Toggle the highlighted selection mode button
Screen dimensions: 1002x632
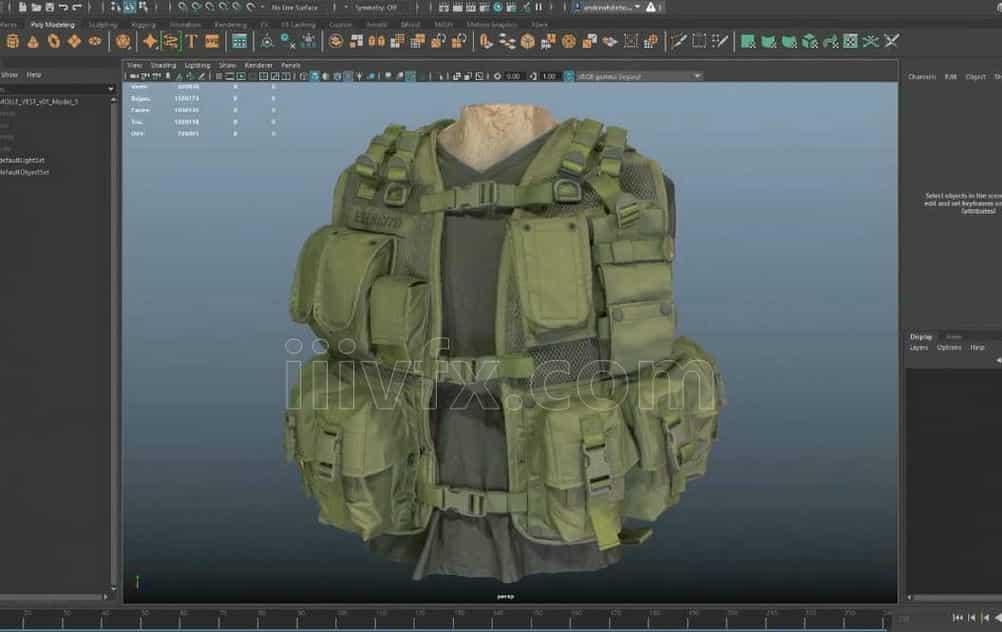coord(130,7)
